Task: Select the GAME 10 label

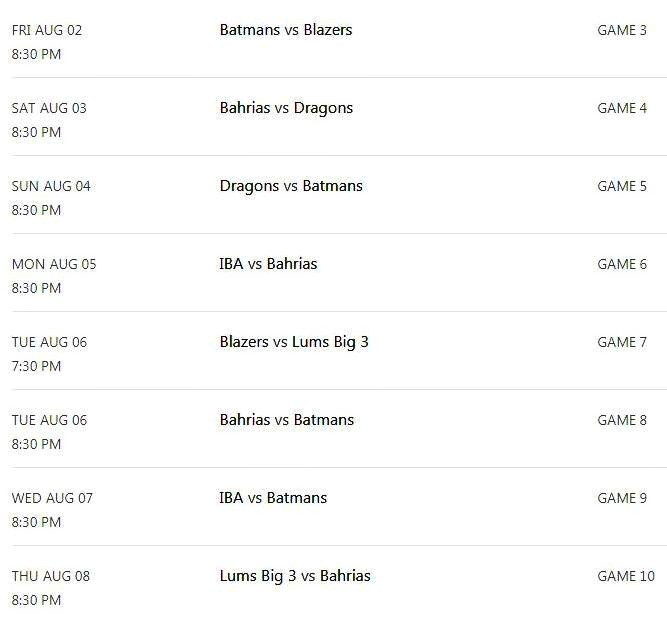Action: pyautogui.click(x=626, y=576)
